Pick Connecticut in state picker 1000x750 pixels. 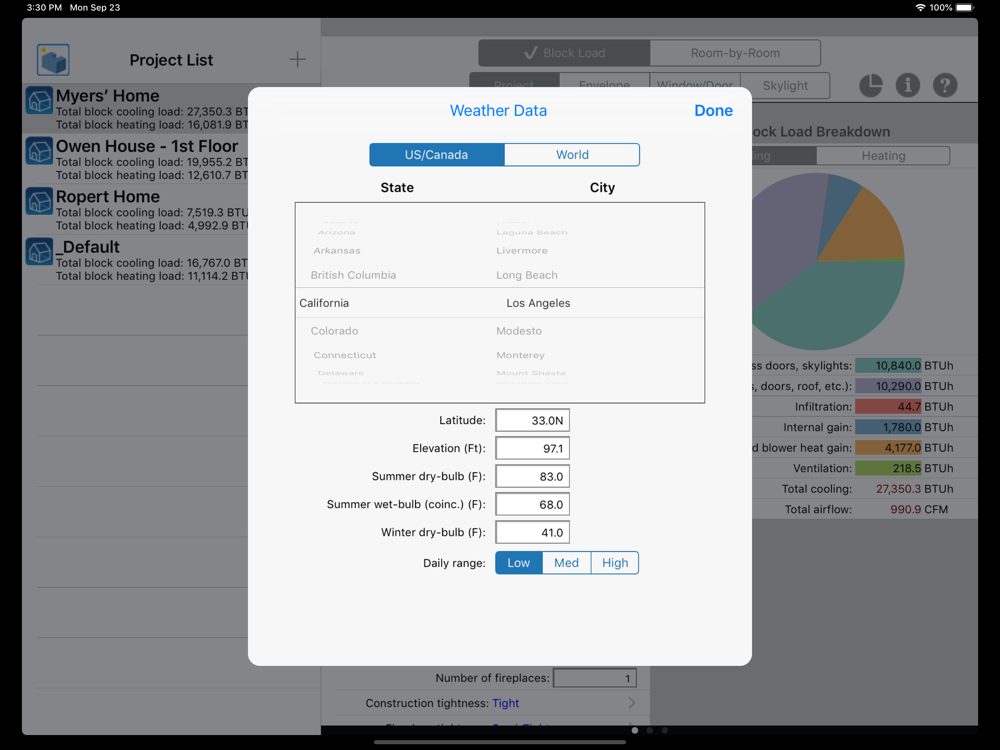pyautogui.click(x=344, y=355)
